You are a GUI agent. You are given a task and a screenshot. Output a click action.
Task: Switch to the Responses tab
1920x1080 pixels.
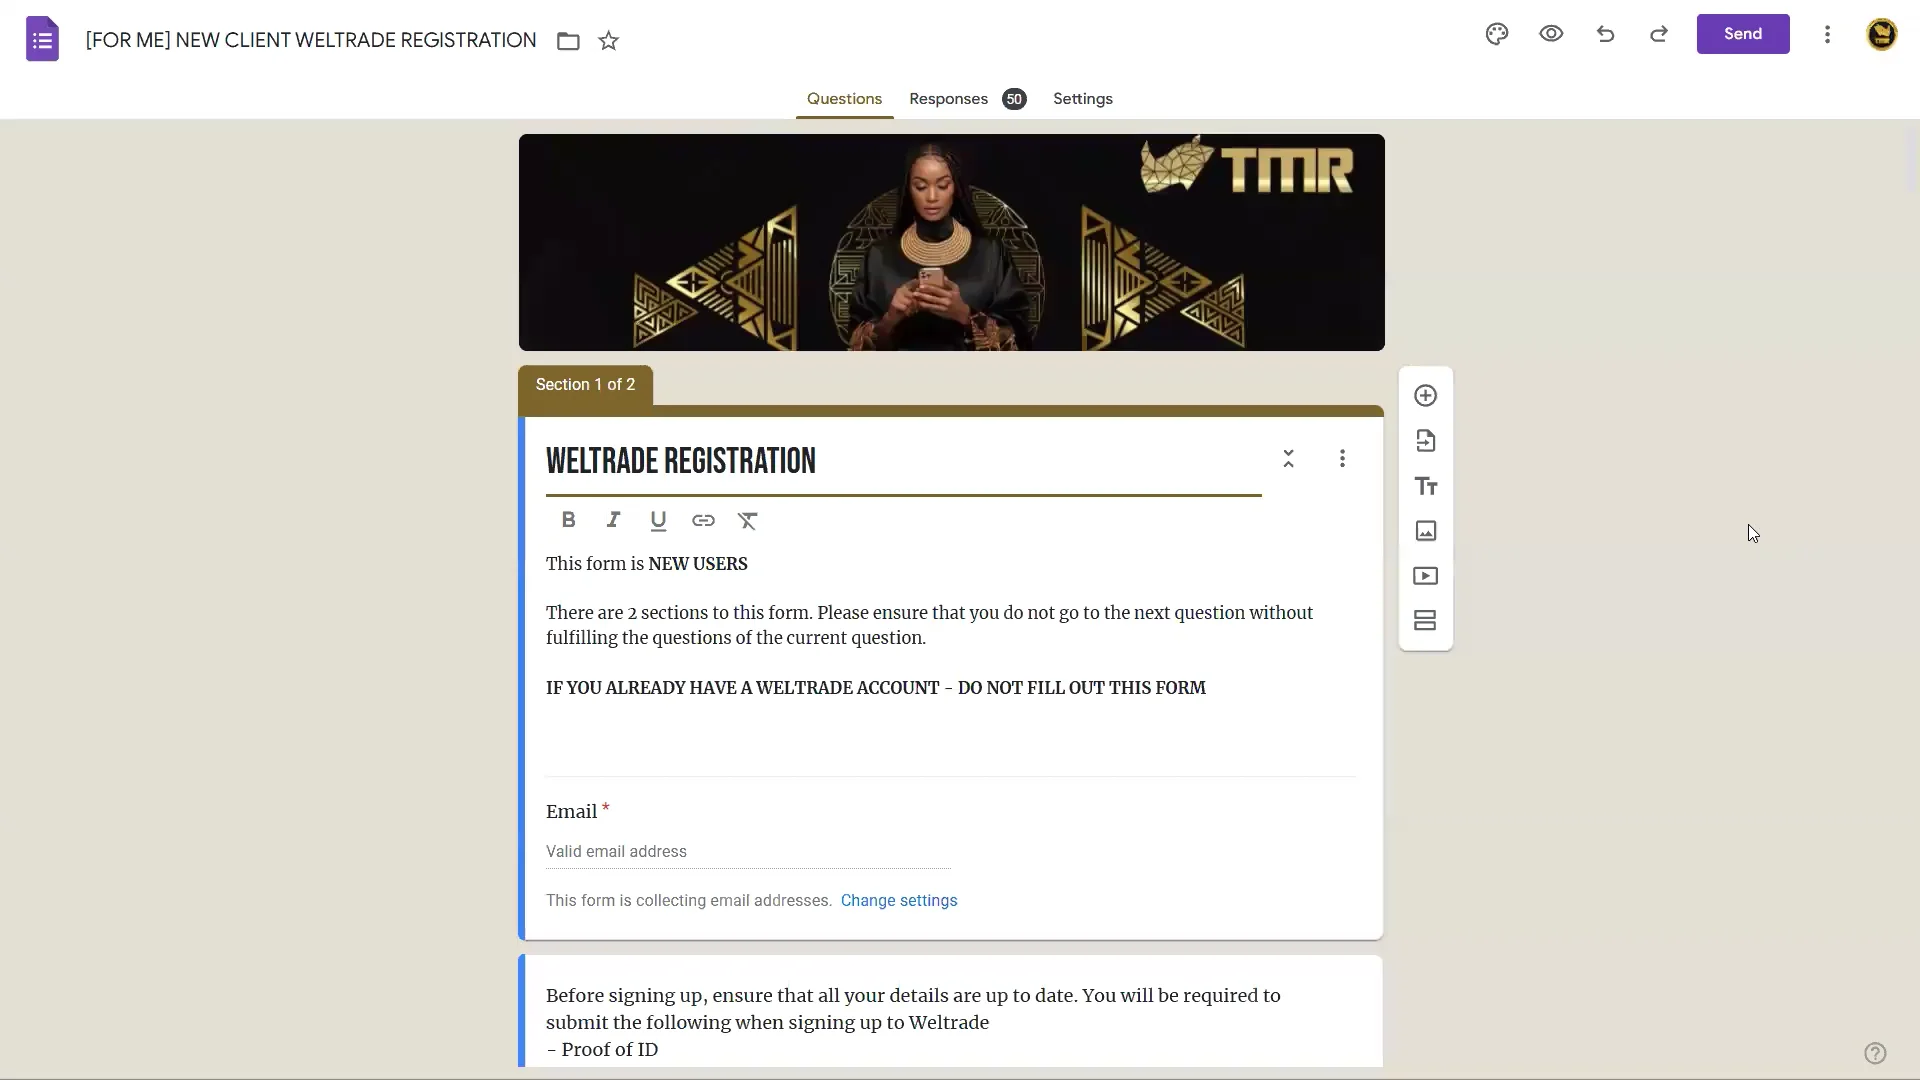pyautogui.click(x=948, y=99)
